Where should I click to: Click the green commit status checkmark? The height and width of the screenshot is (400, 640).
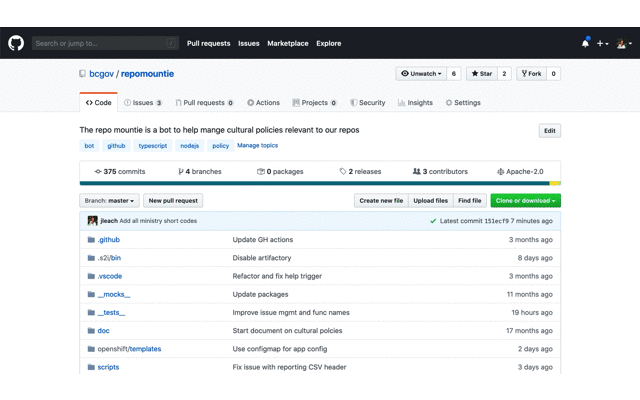[x=433, y=221]
